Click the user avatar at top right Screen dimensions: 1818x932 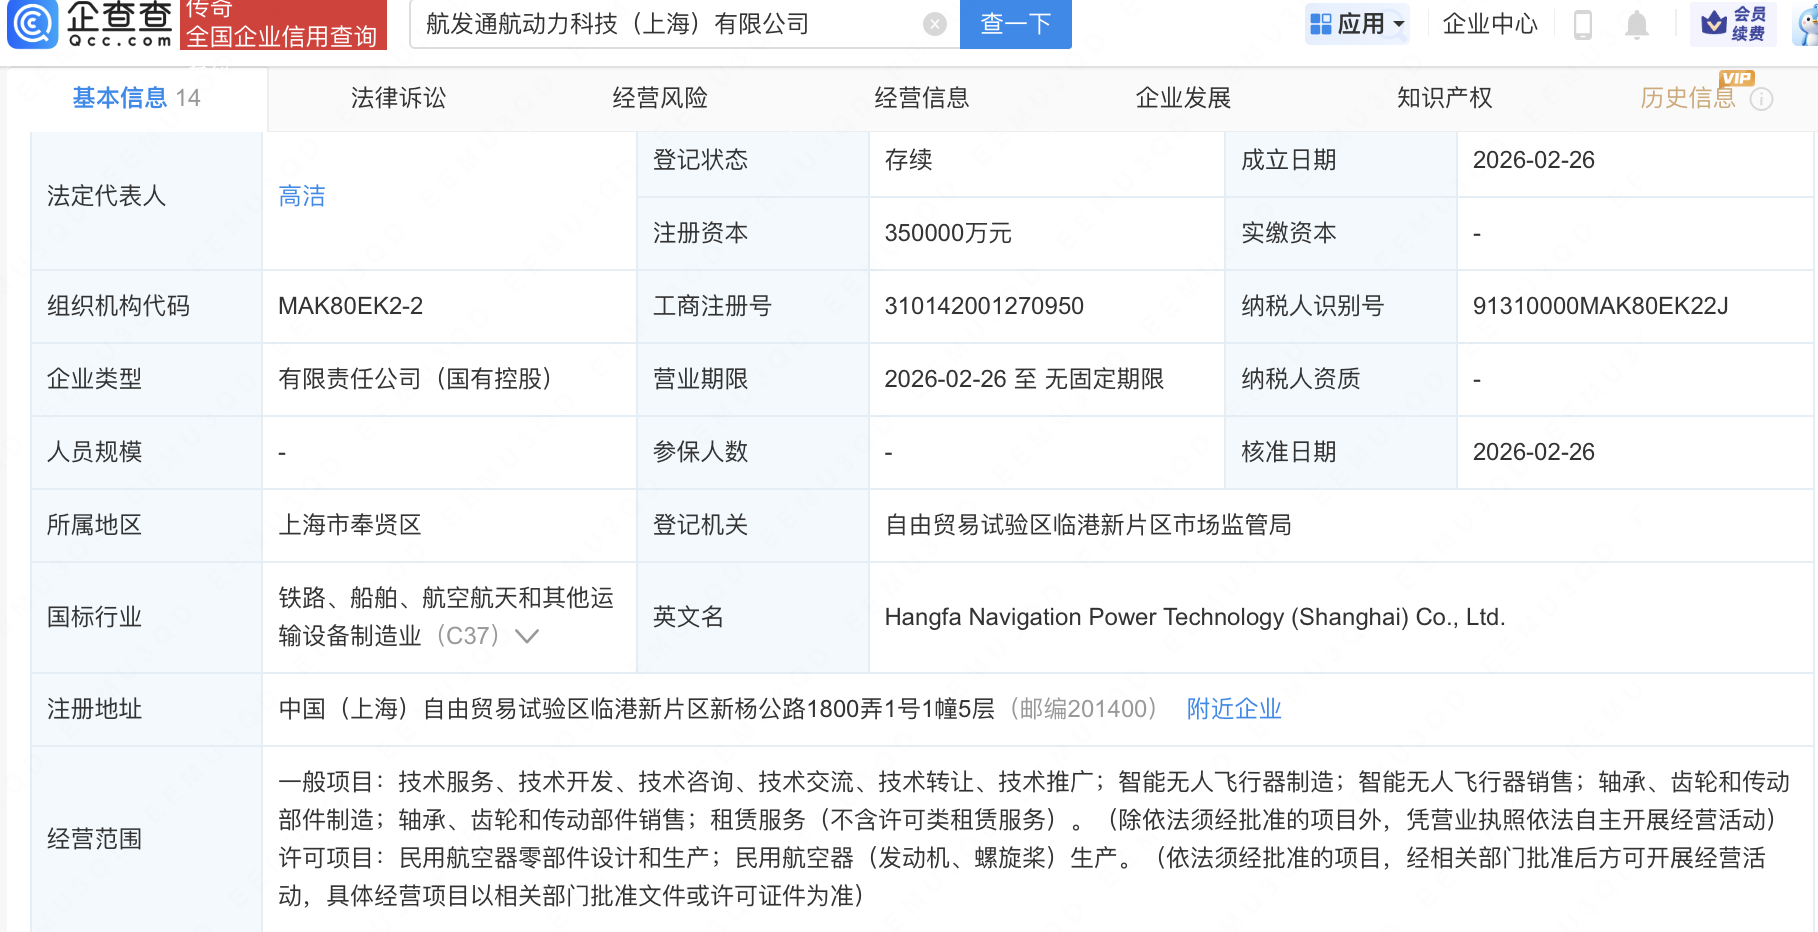(x=1807, y=26)
